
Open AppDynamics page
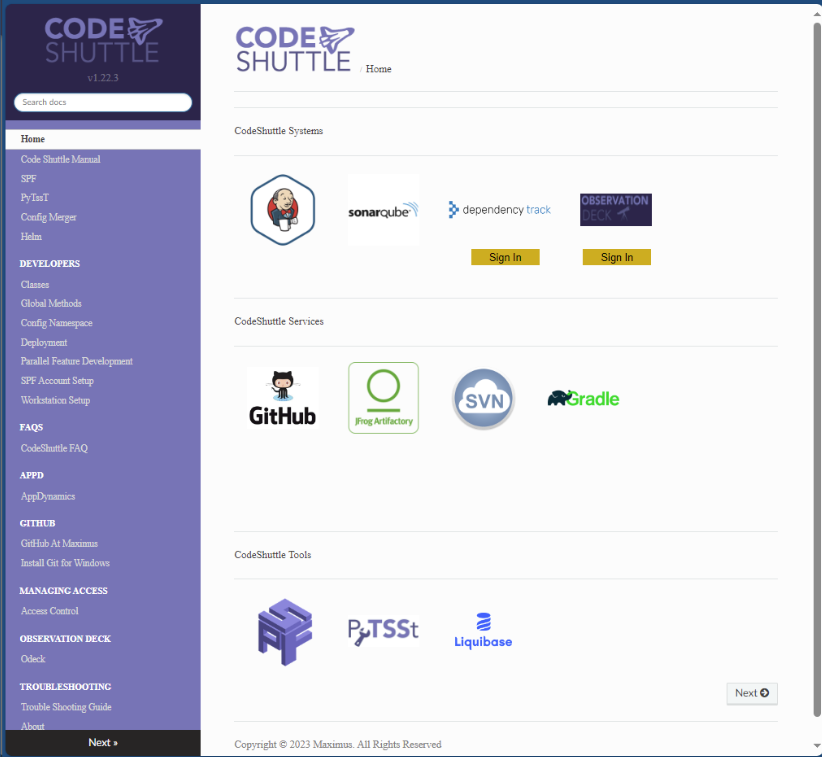[x=48, y=496]
